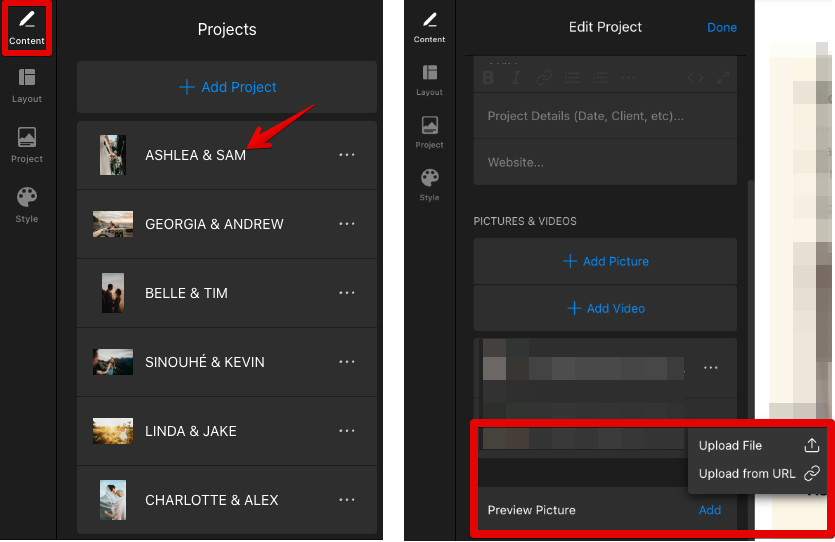Screen dimensions: 835x542
Task: Select the BELLE & TIM project
Action: [x=227, y=293]
